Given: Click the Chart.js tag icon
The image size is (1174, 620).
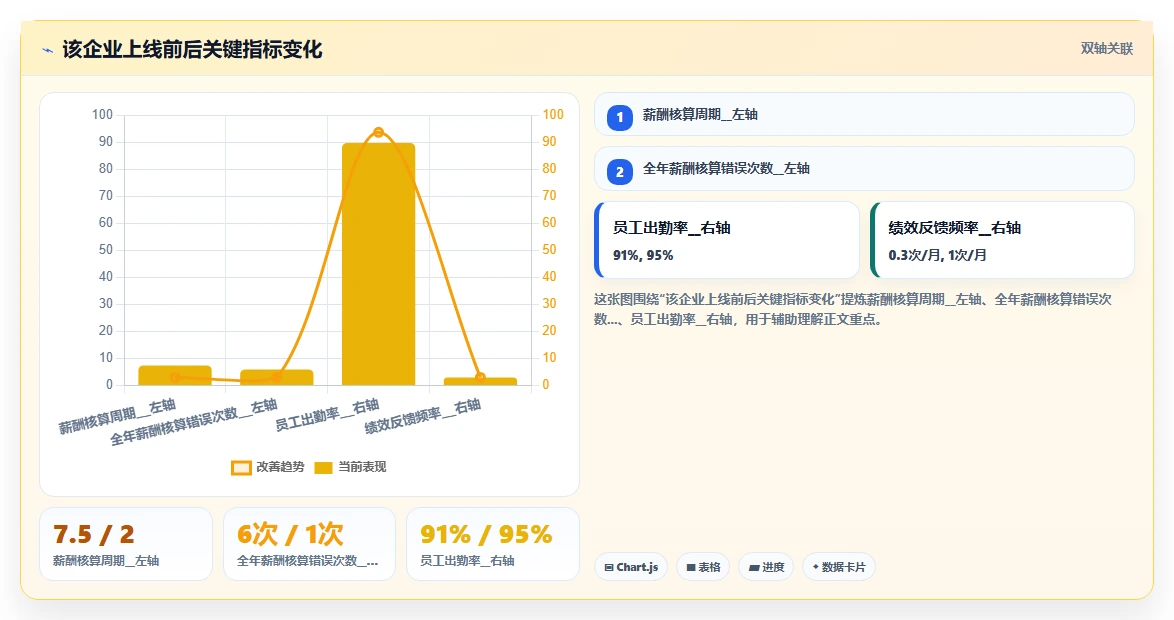Looking at the screenshot, I should (609, 568).
